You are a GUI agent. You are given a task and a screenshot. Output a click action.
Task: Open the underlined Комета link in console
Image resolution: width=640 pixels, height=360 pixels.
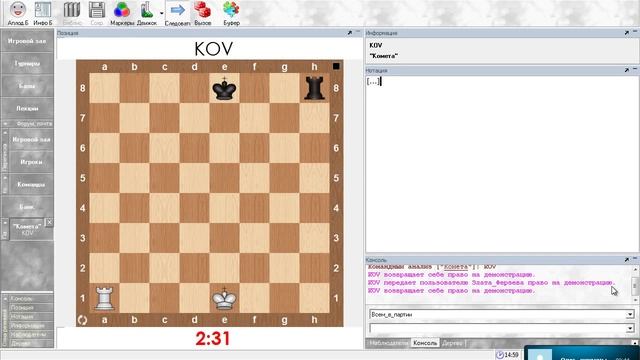click(456, 267)
